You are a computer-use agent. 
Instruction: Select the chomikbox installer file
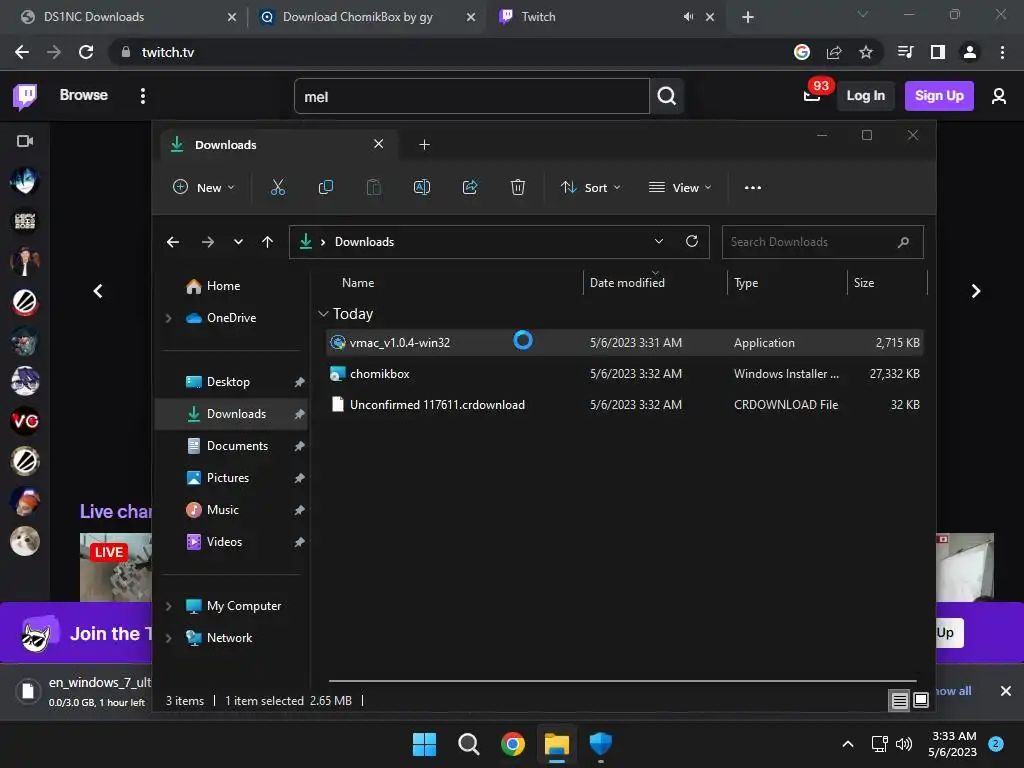pos(624,374)
